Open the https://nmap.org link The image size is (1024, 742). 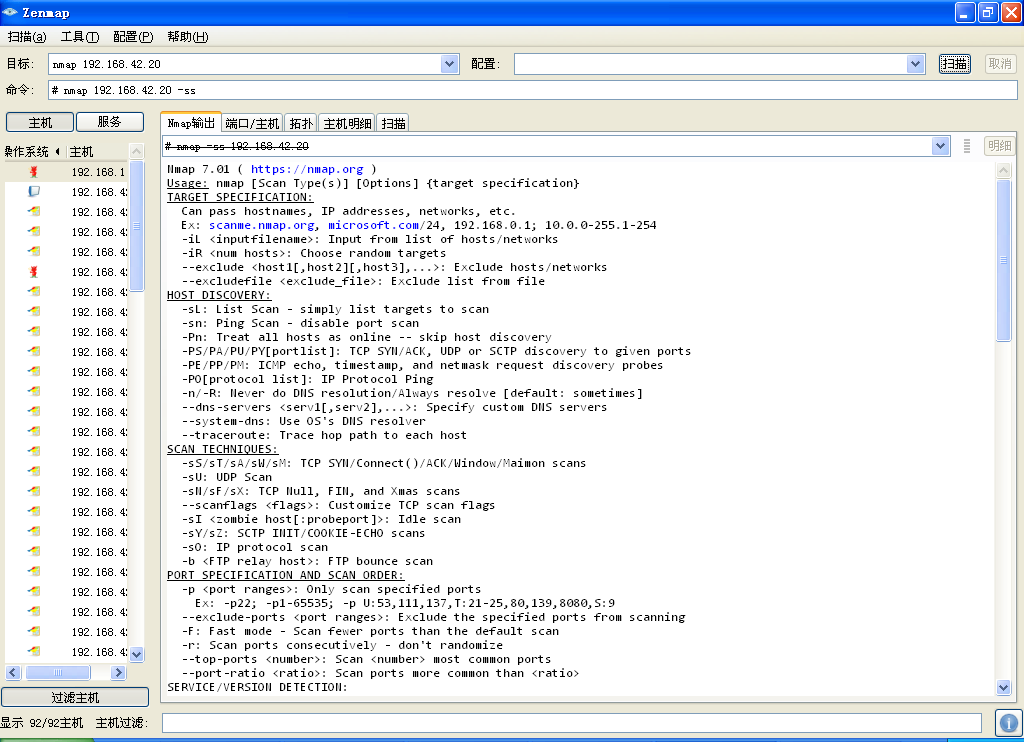(306, 169)
